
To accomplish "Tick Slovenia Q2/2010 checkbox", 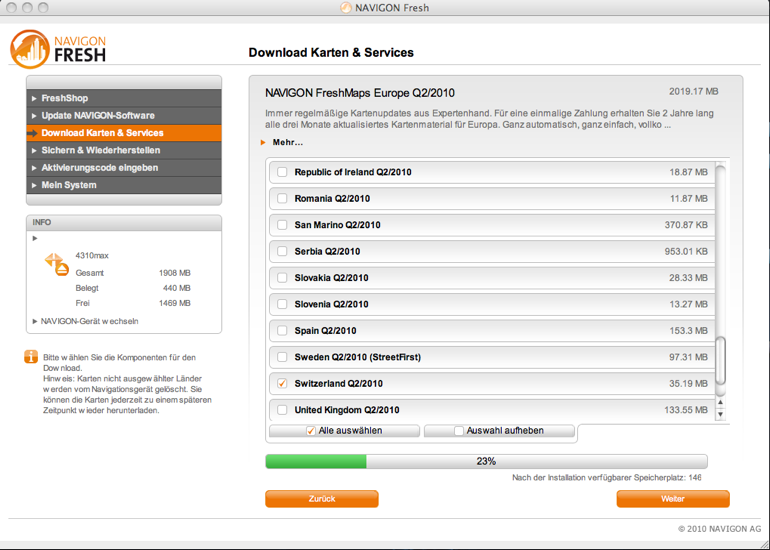I will 282,304.
